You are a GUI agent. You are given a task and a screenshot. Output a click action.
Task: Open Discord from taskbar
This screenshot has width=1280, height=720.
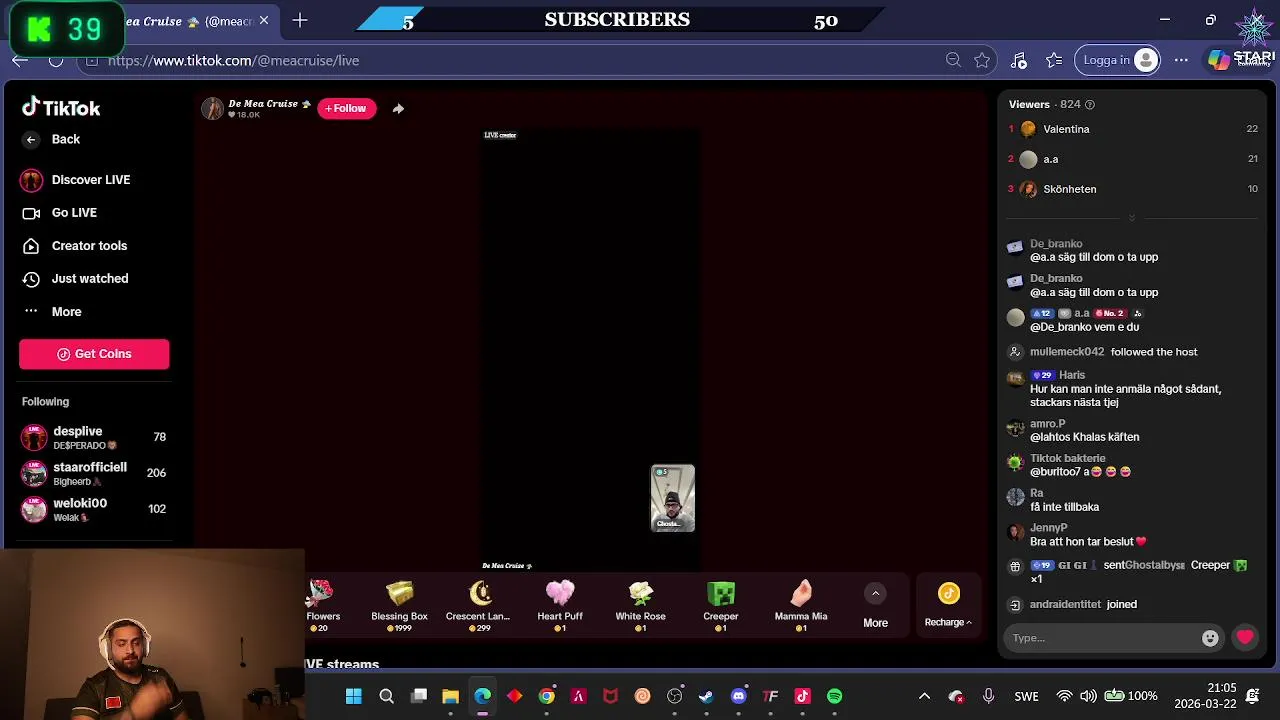[x=738, y=696]
